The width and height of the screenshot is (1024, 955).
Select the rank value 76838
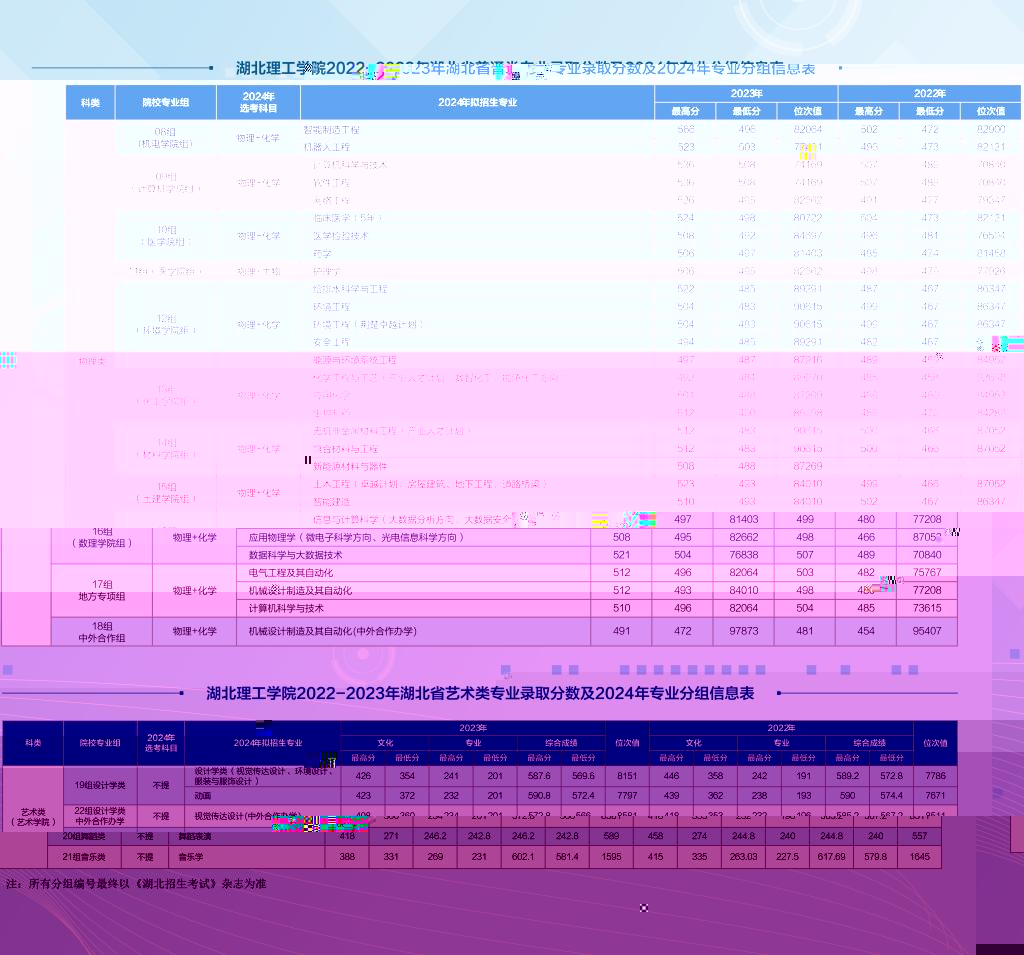coord(744,555)
